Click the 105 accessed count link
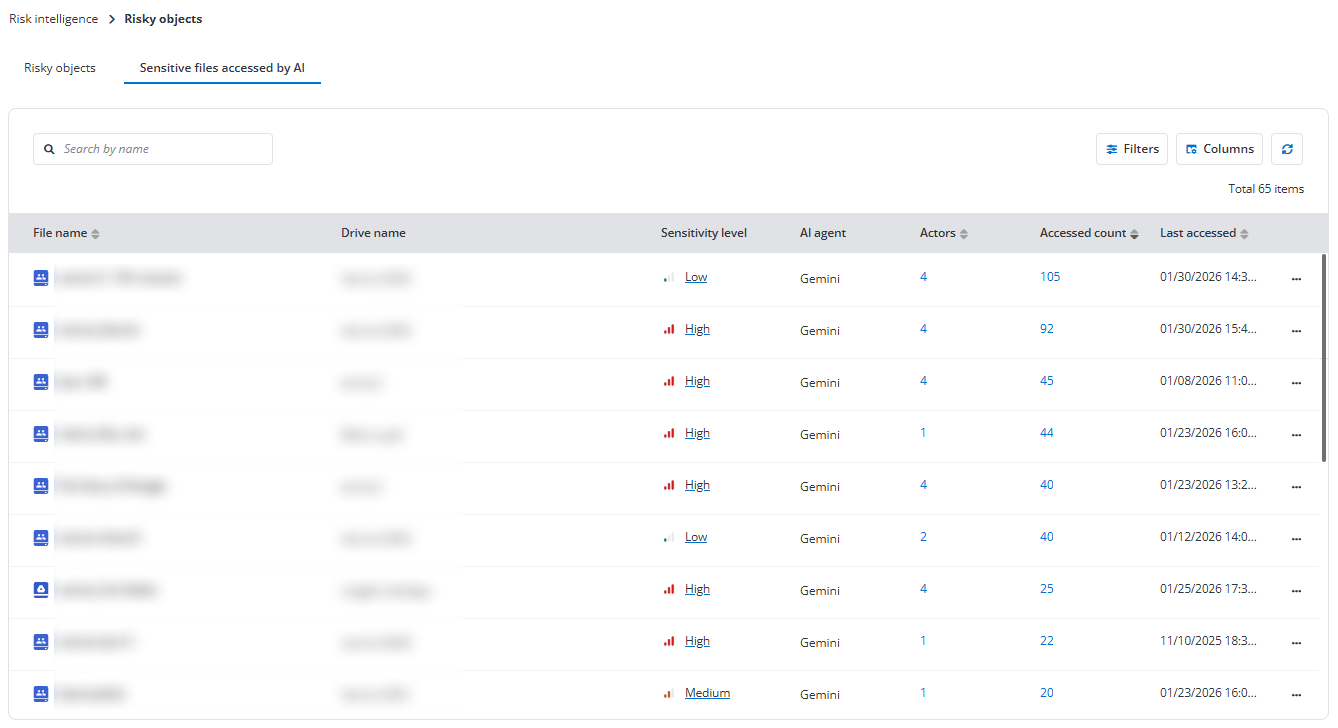The height and width of the screenshot is (728, 1338). coord(1050,276)
